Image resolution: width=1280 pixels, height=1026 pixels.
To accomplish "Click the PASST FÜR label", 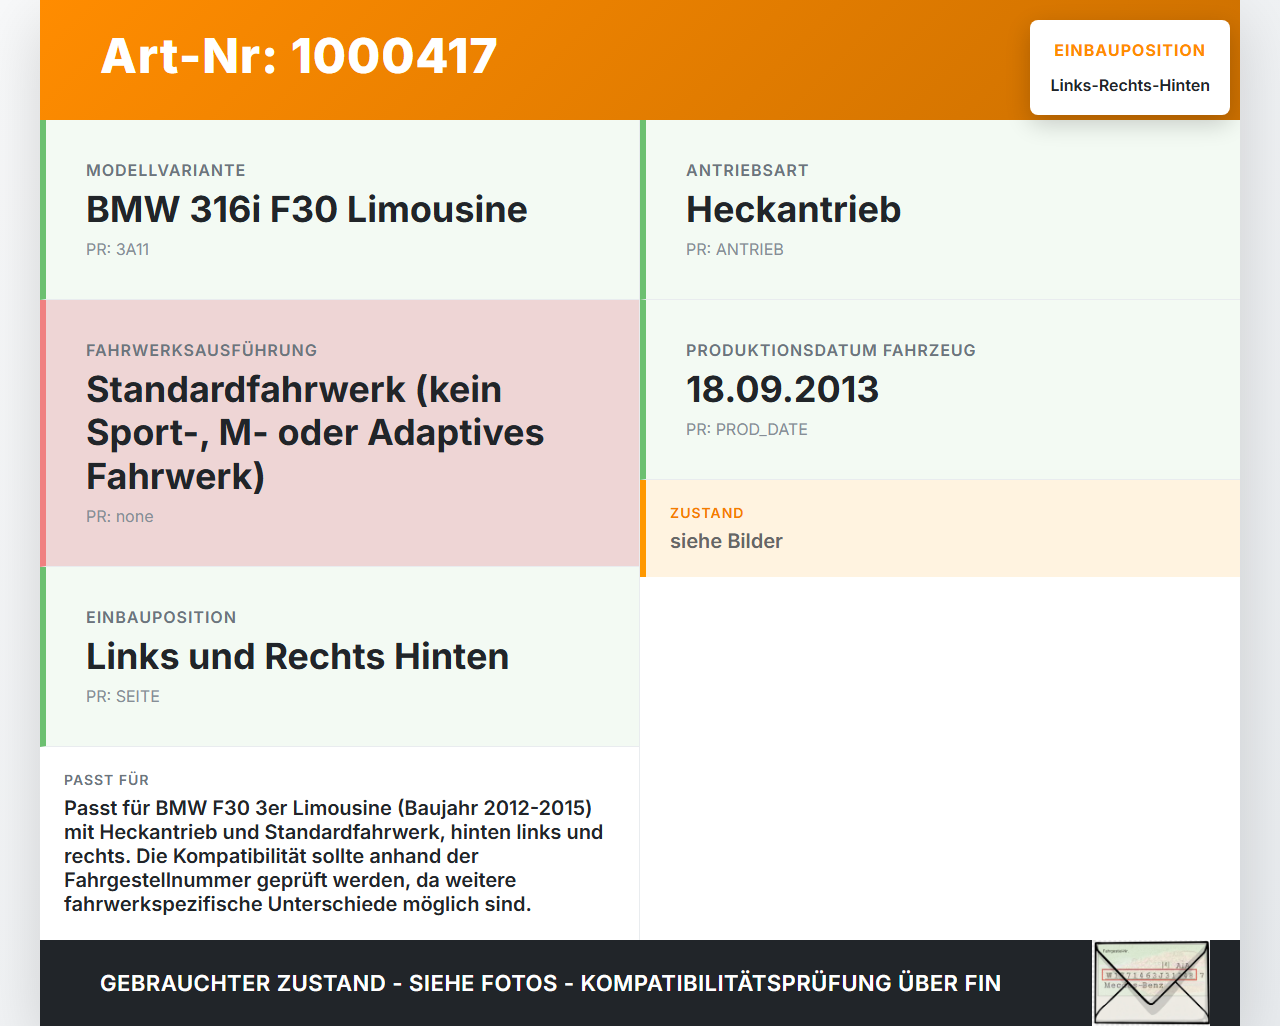I will point(107,780).
